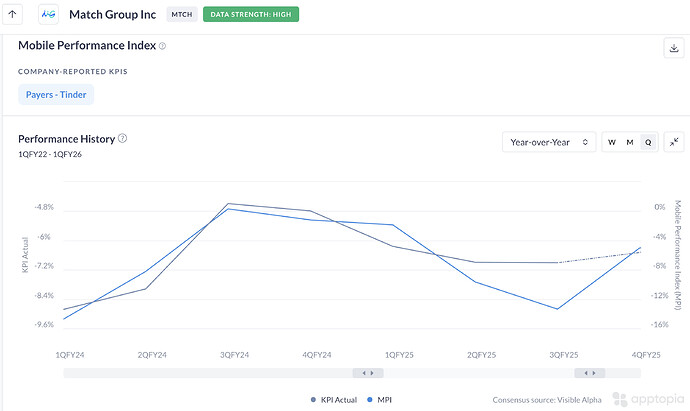The width and height of the screenshot is (690, 411).
Task: Select the Payers - Tinder KPI chip
Action: (56, 95)
